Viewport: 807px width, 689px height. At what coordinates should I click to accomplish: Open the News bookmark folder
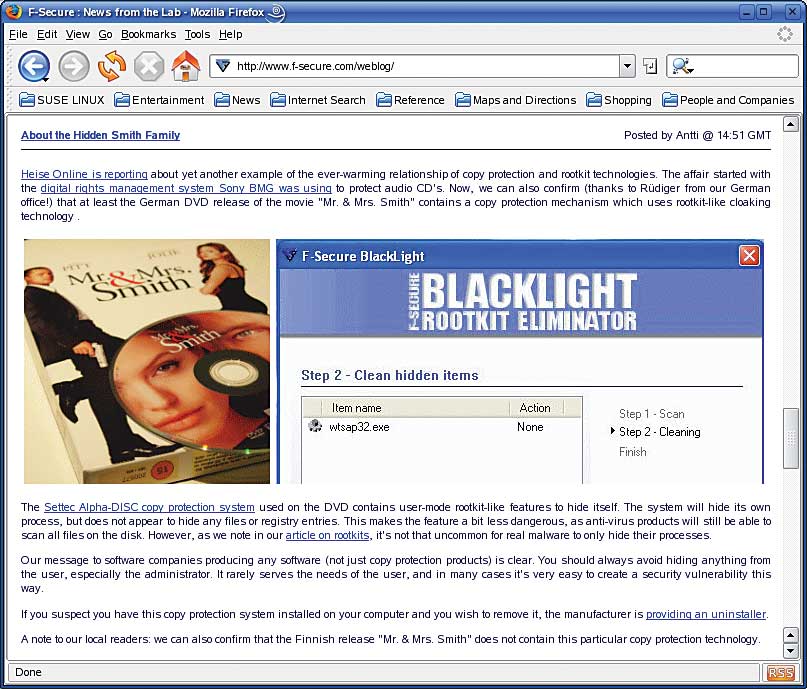click(237, 100)
